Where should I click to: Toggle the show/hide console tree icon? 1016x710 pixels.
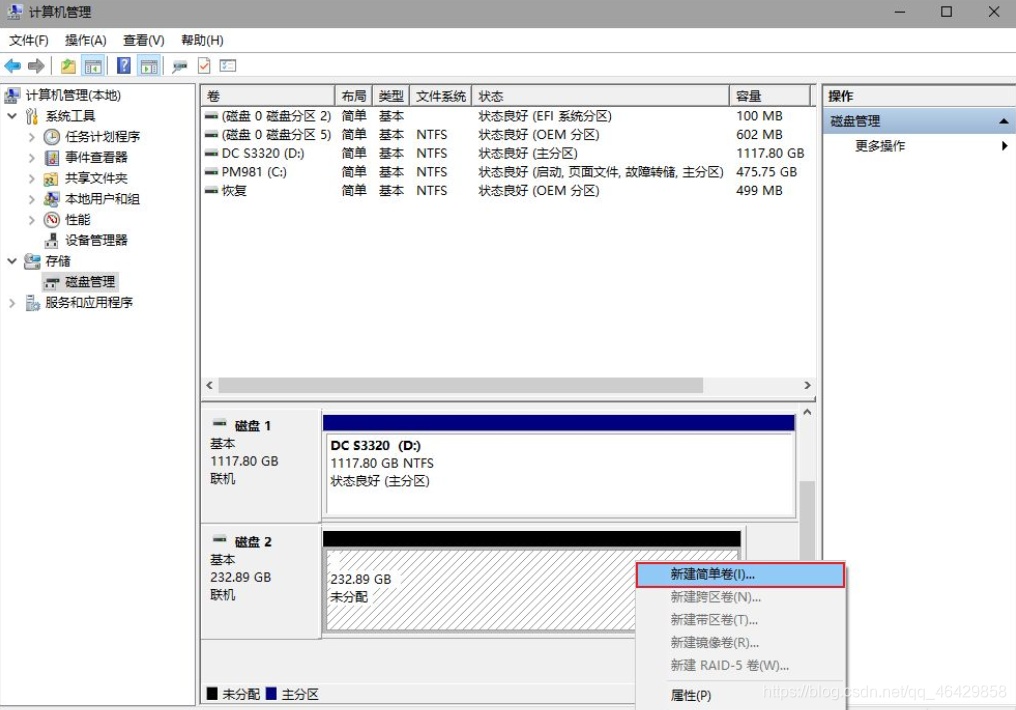pos(93,65)
